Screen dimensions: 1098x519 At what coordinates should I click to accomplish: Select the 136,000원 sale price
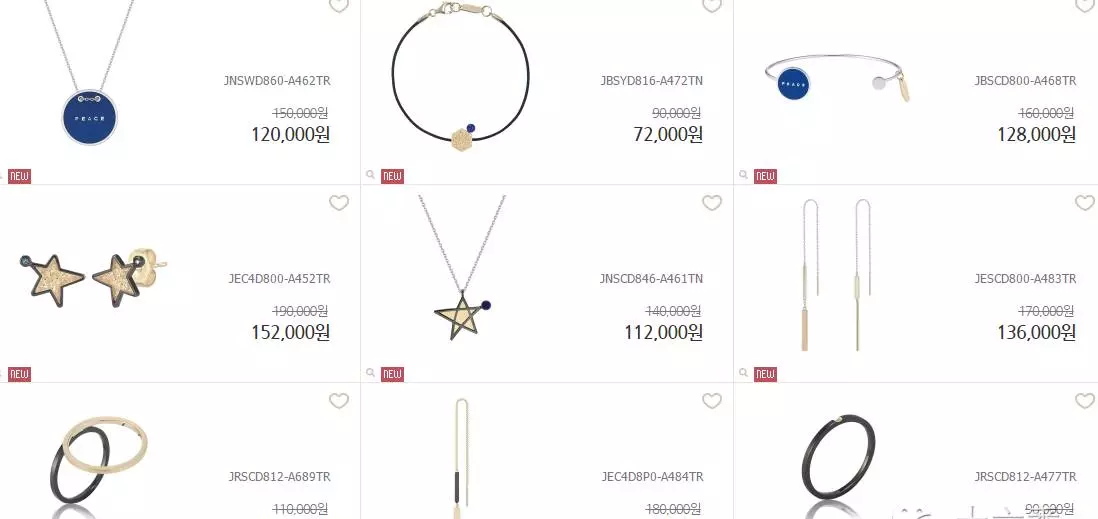click(1036, 333)
